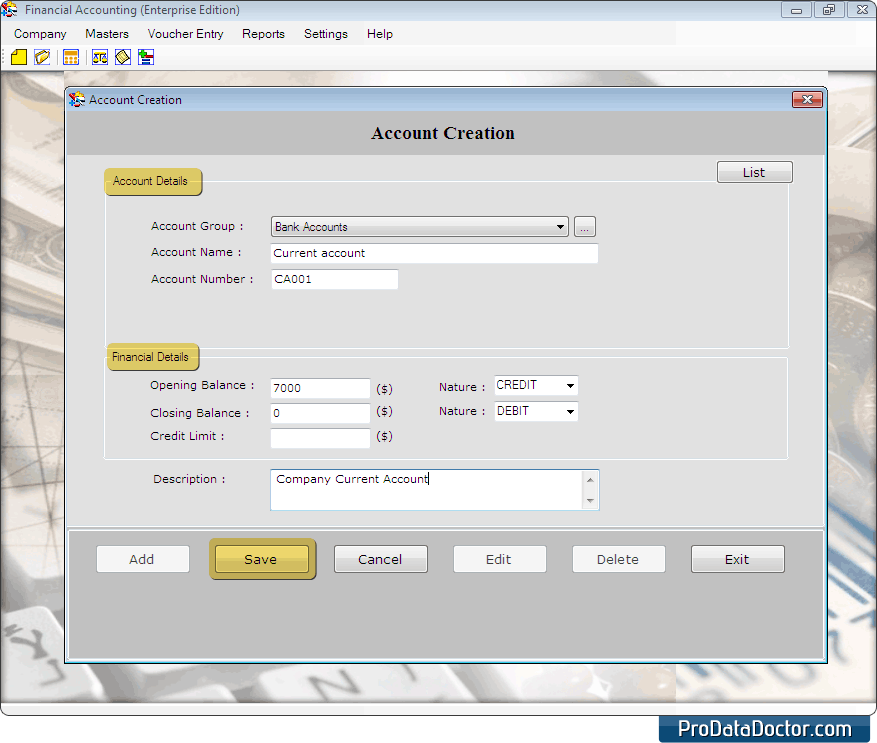The width and height of the screenshot is (877, 743).
Task: Click the balance scales icon
Action: click(100, 57)
